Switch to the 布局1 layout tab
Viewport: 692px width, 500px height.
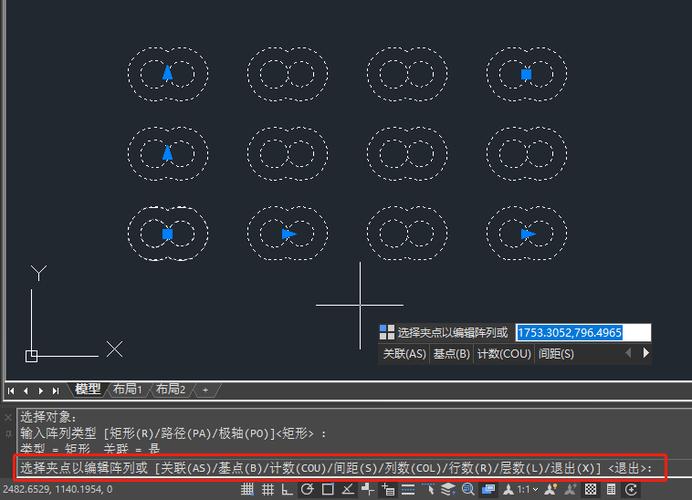click(127, 389)
